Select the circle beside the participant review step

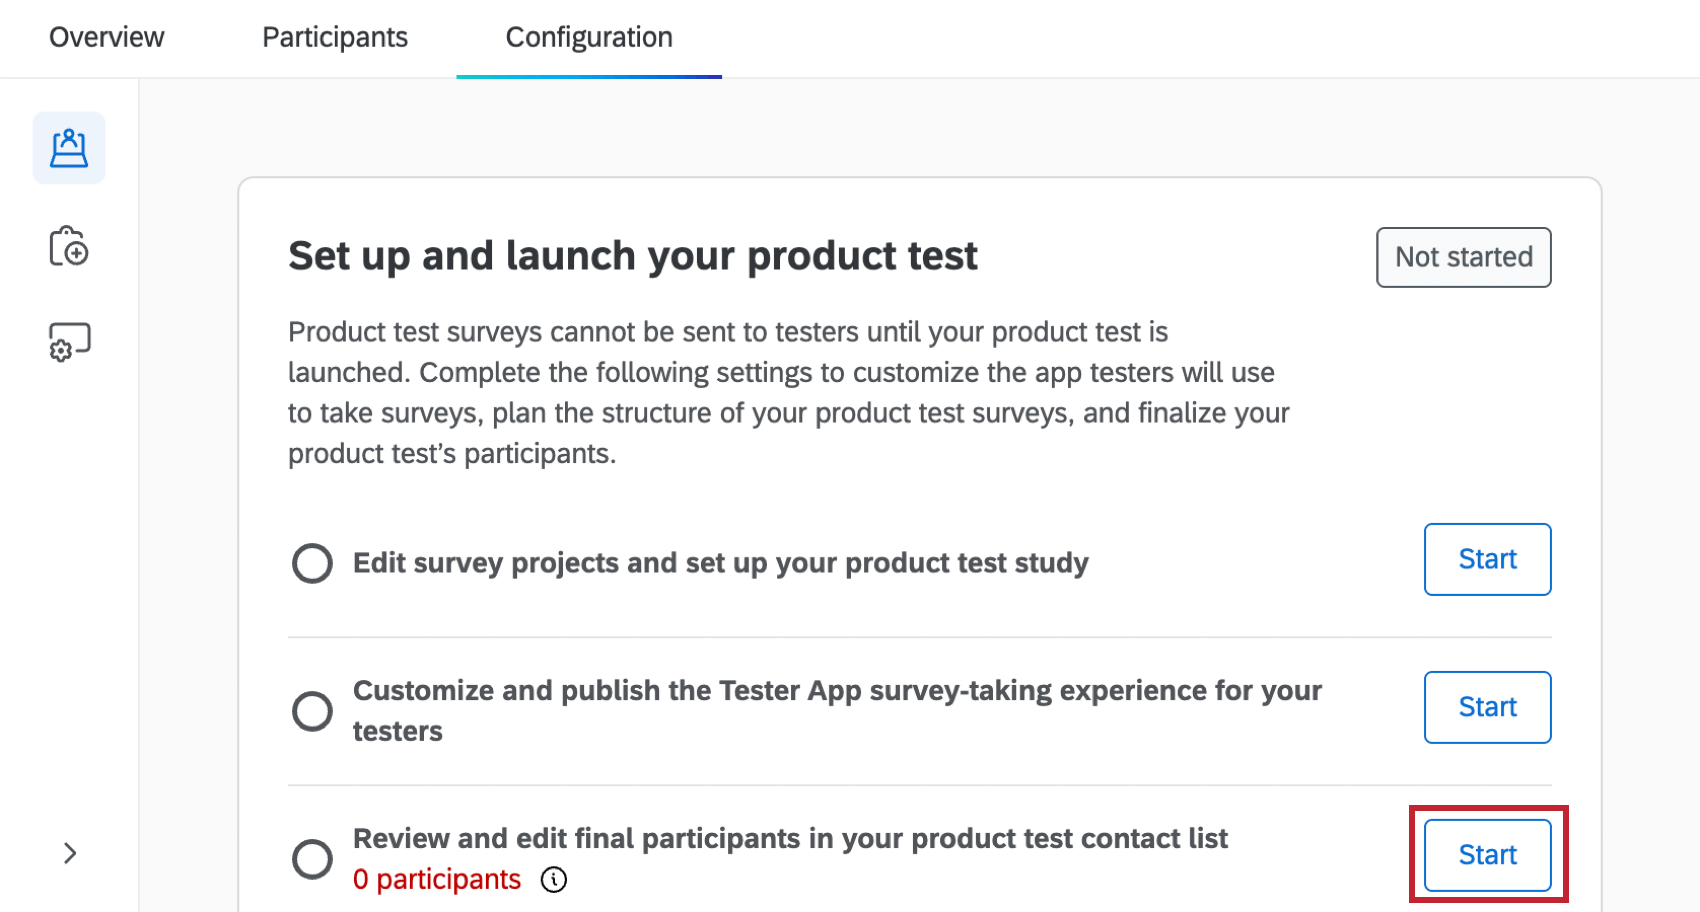tap(312, 859)
